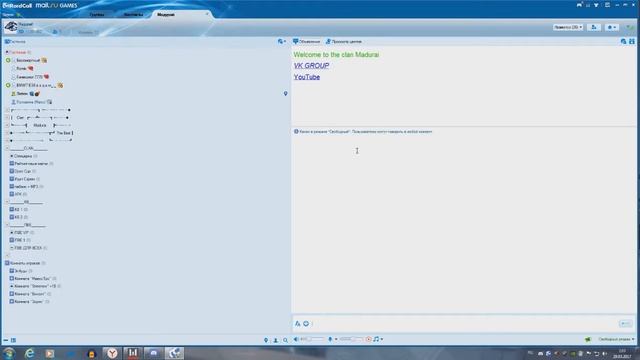
Task: Start recording with the red record button
Action: point(369,339)
